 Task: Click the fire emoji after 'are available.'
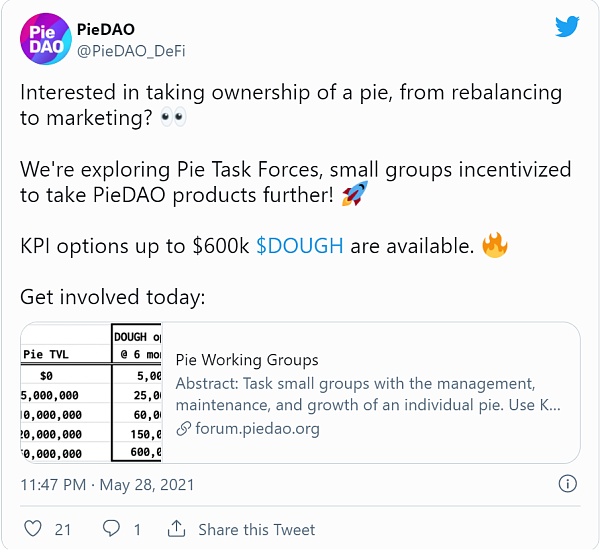coord(495,245)
